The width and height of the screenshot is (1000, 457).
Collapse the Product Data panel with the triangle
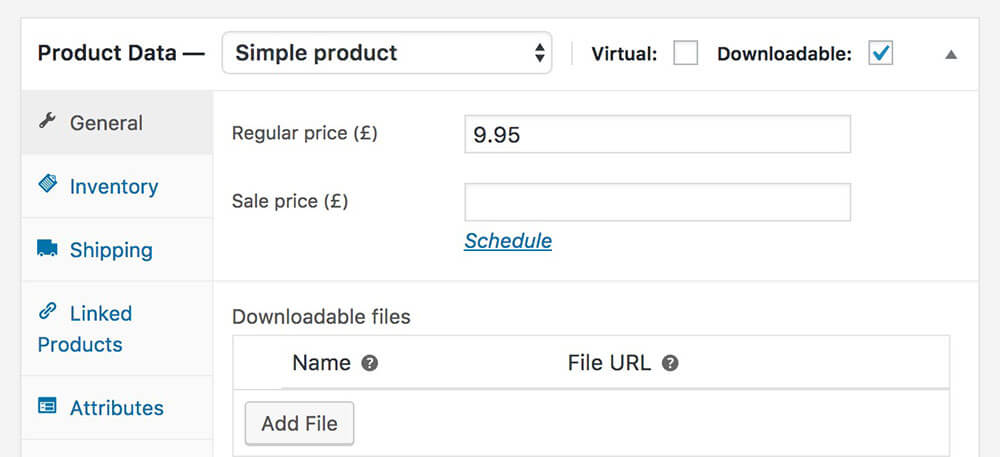click(951, 55)
